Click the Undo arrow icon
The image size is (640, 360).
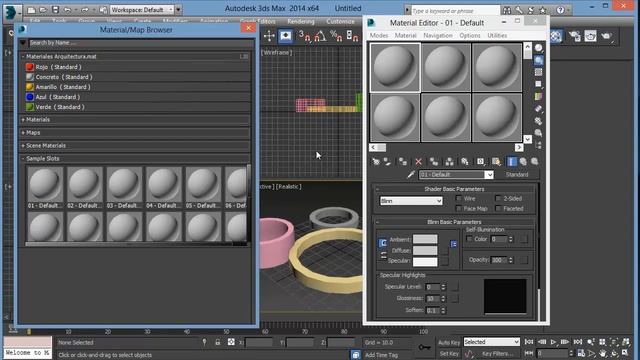[x=68, y=10]
